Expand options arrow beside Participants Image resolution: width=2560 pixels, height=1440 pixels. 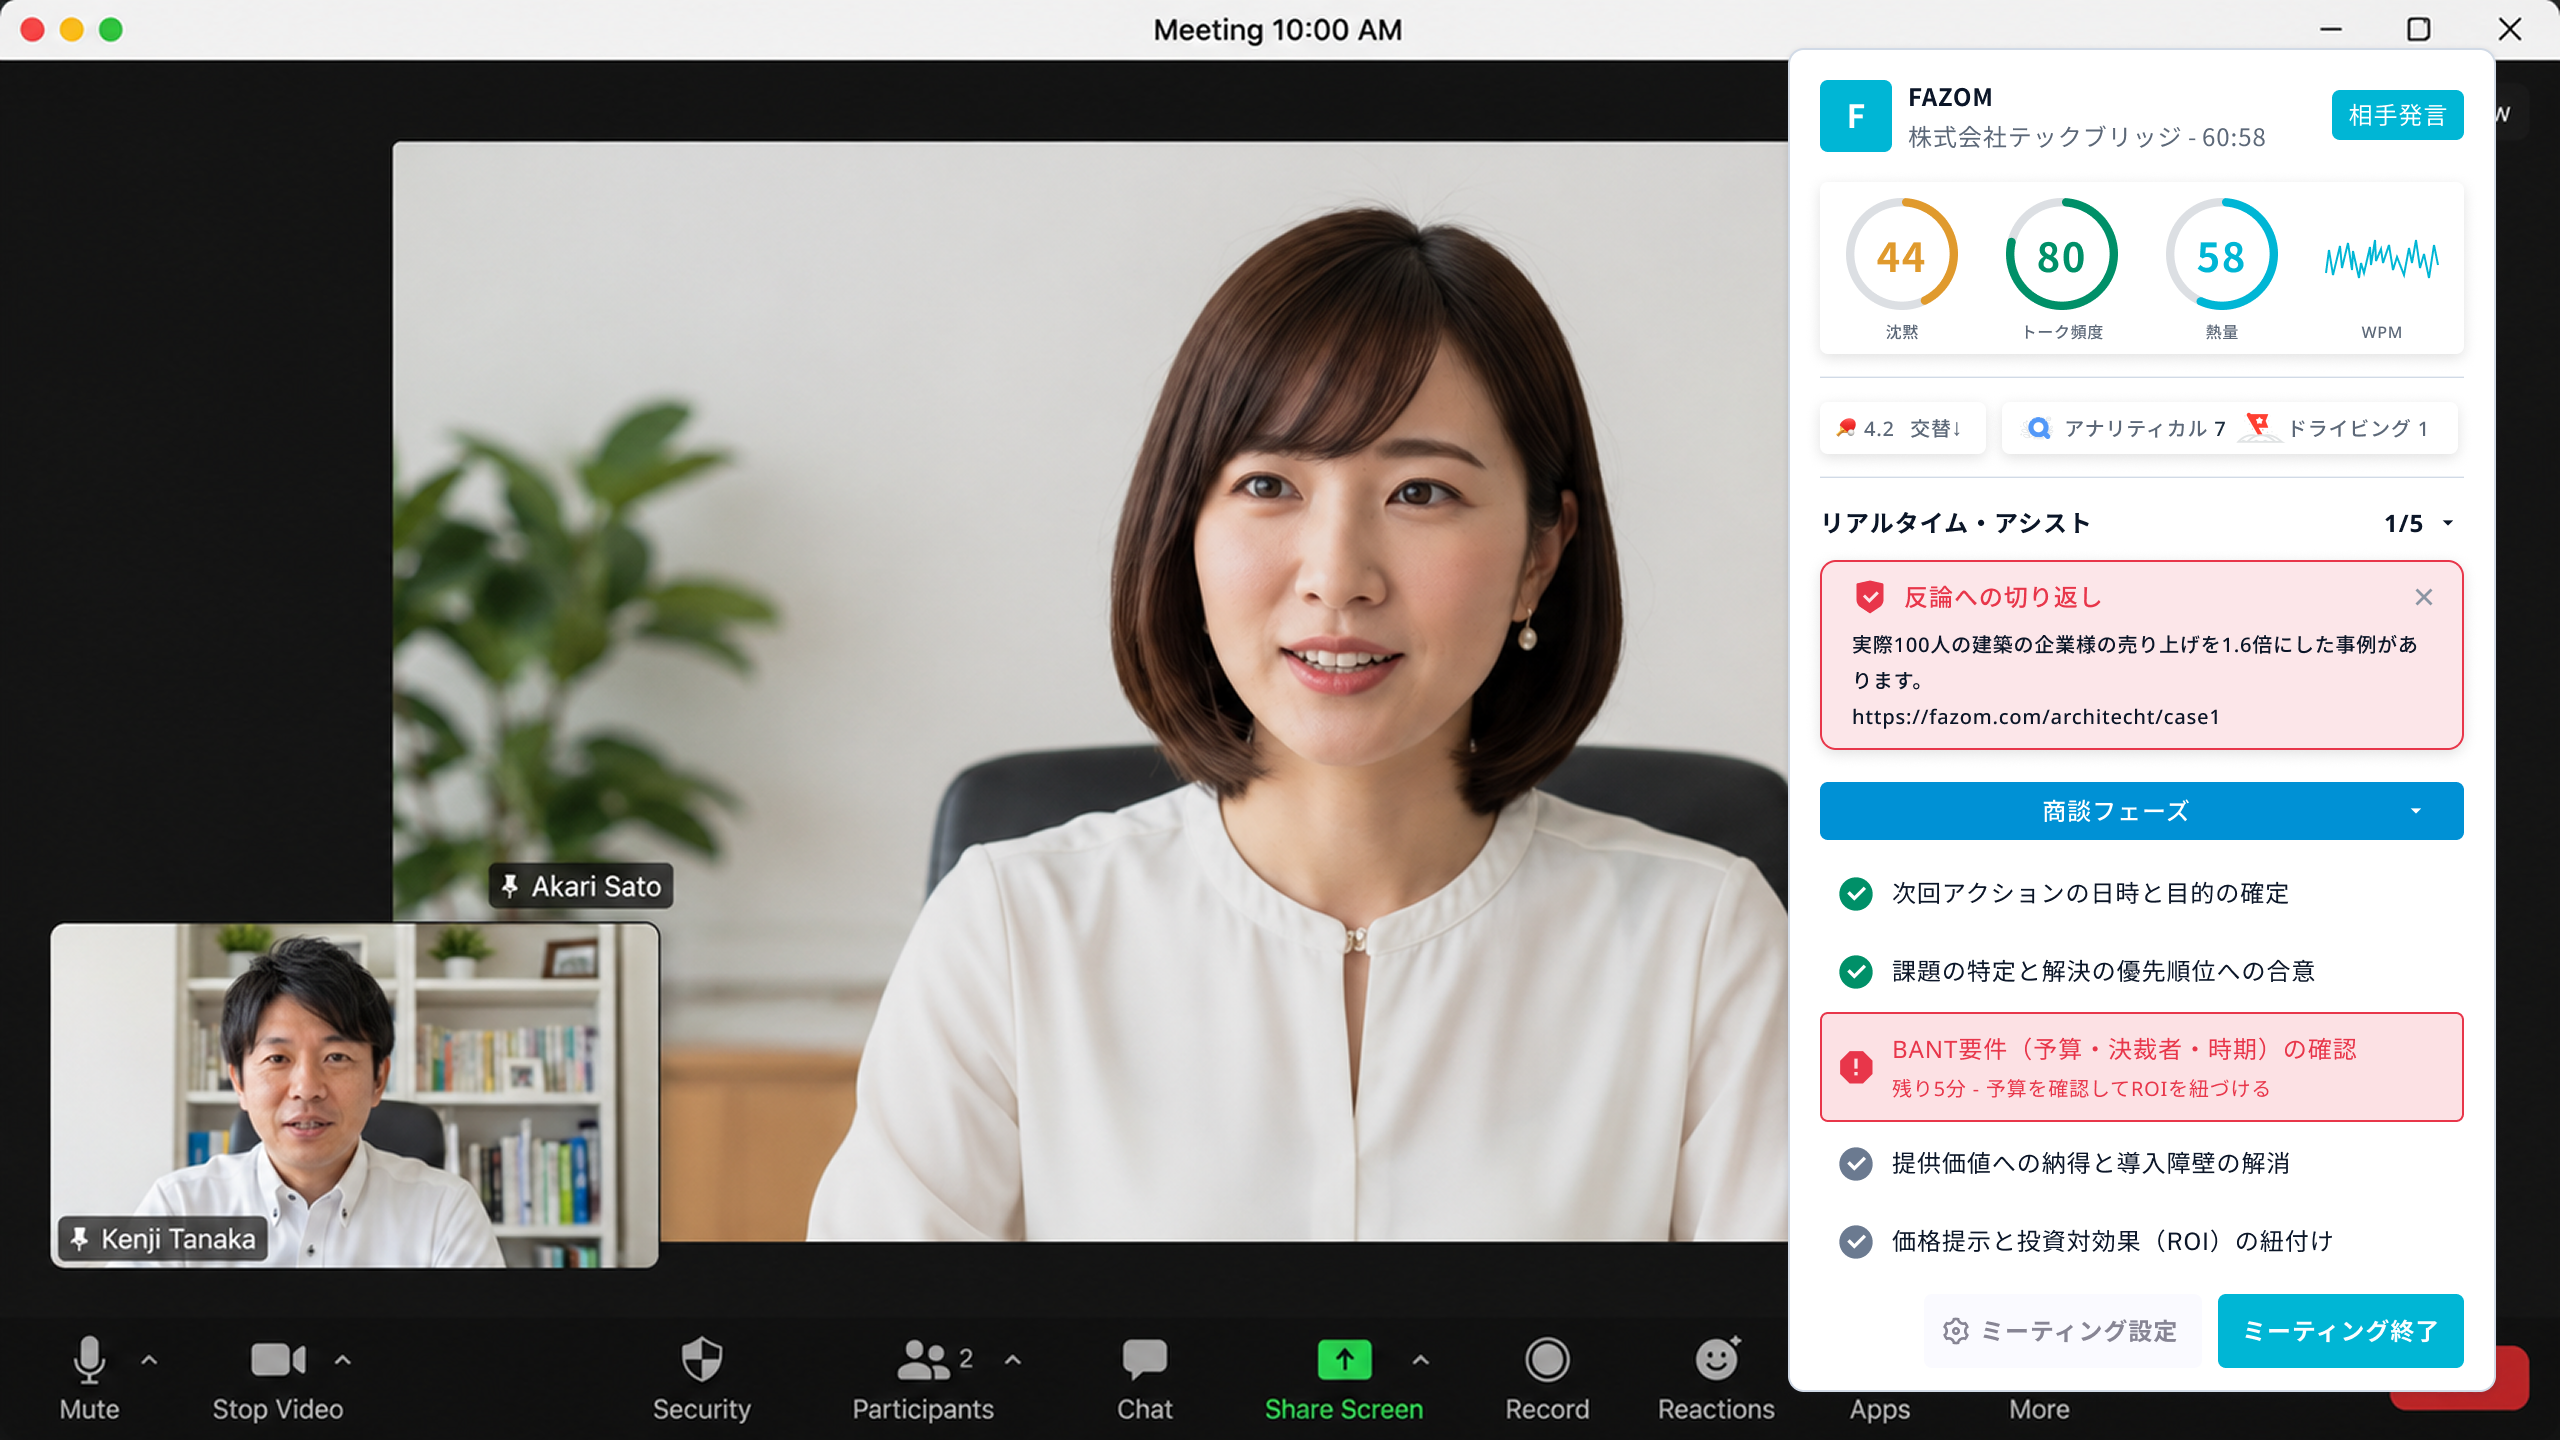[x=1013, y=1360]
